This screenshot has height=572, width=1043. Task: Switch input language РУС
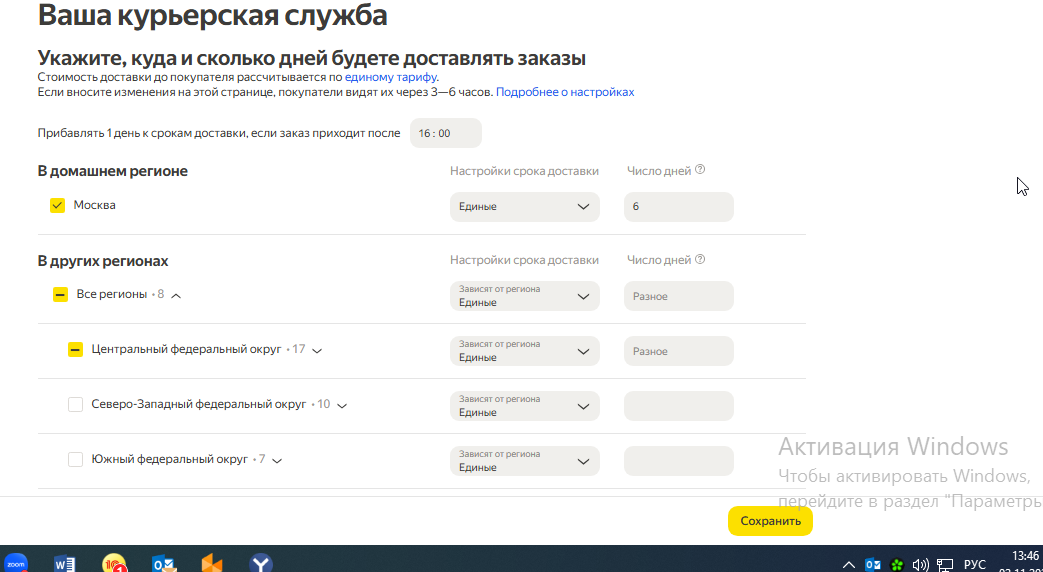coord(974,565)
